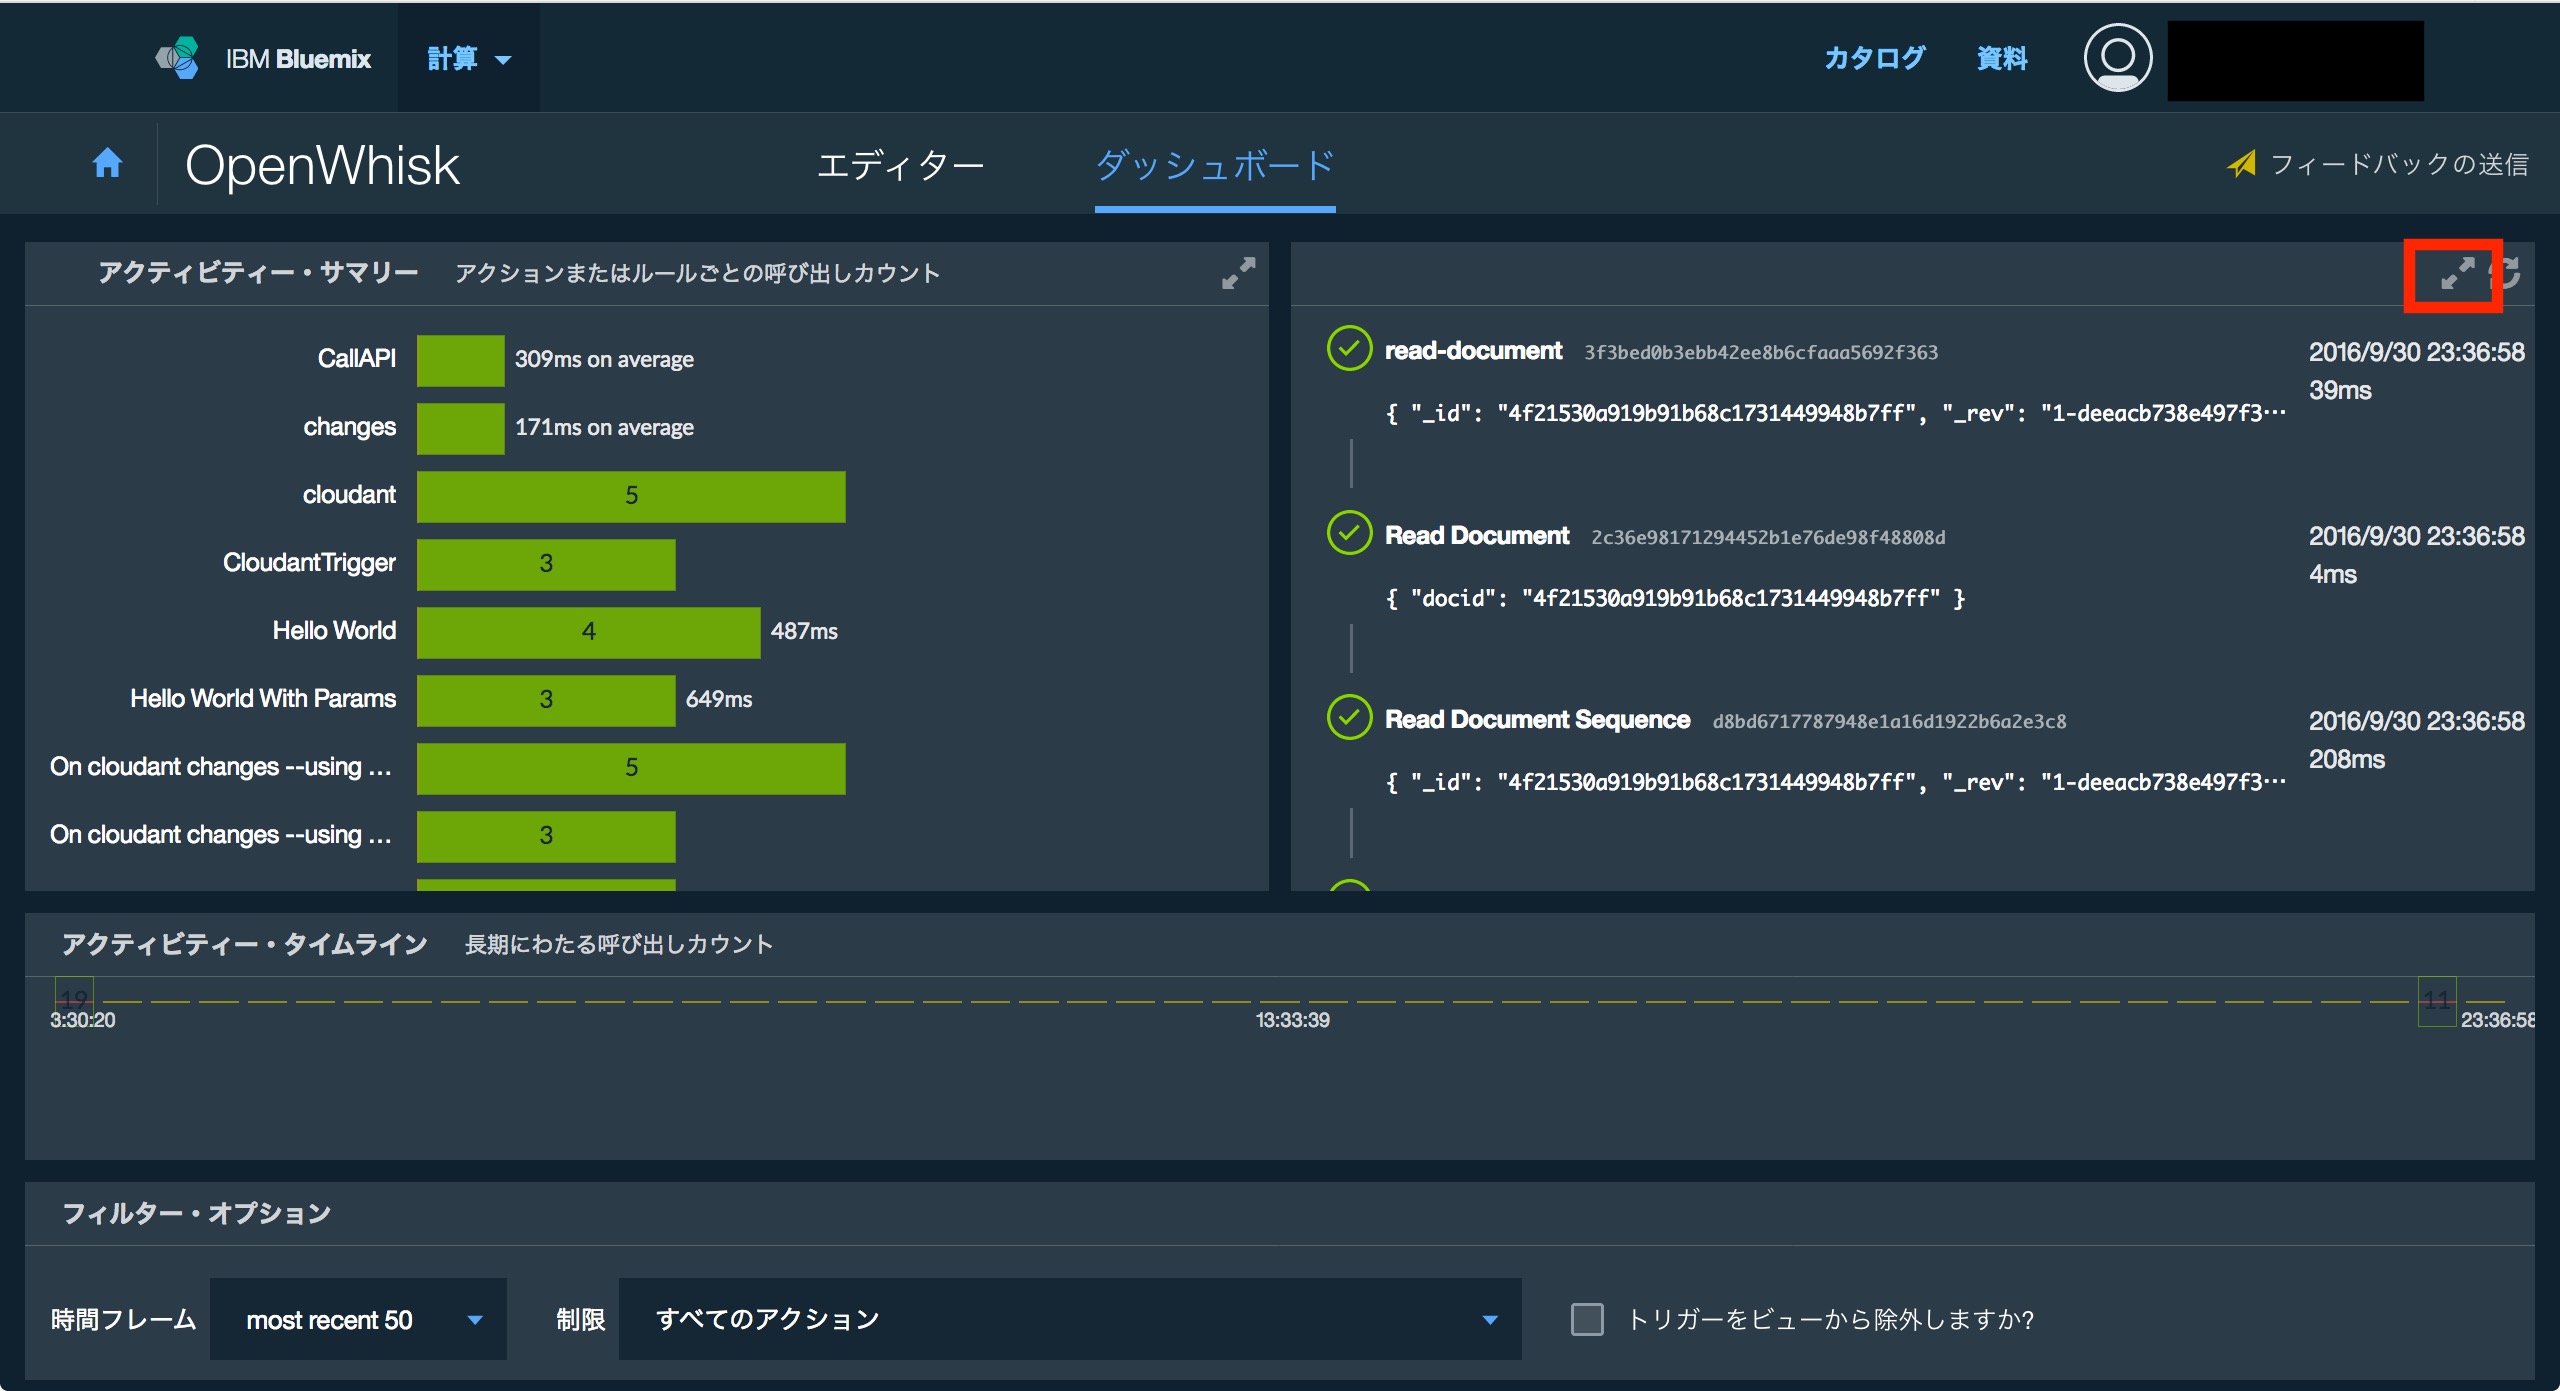
Task: Switch to the エディター tab
Action: (900, 165)
